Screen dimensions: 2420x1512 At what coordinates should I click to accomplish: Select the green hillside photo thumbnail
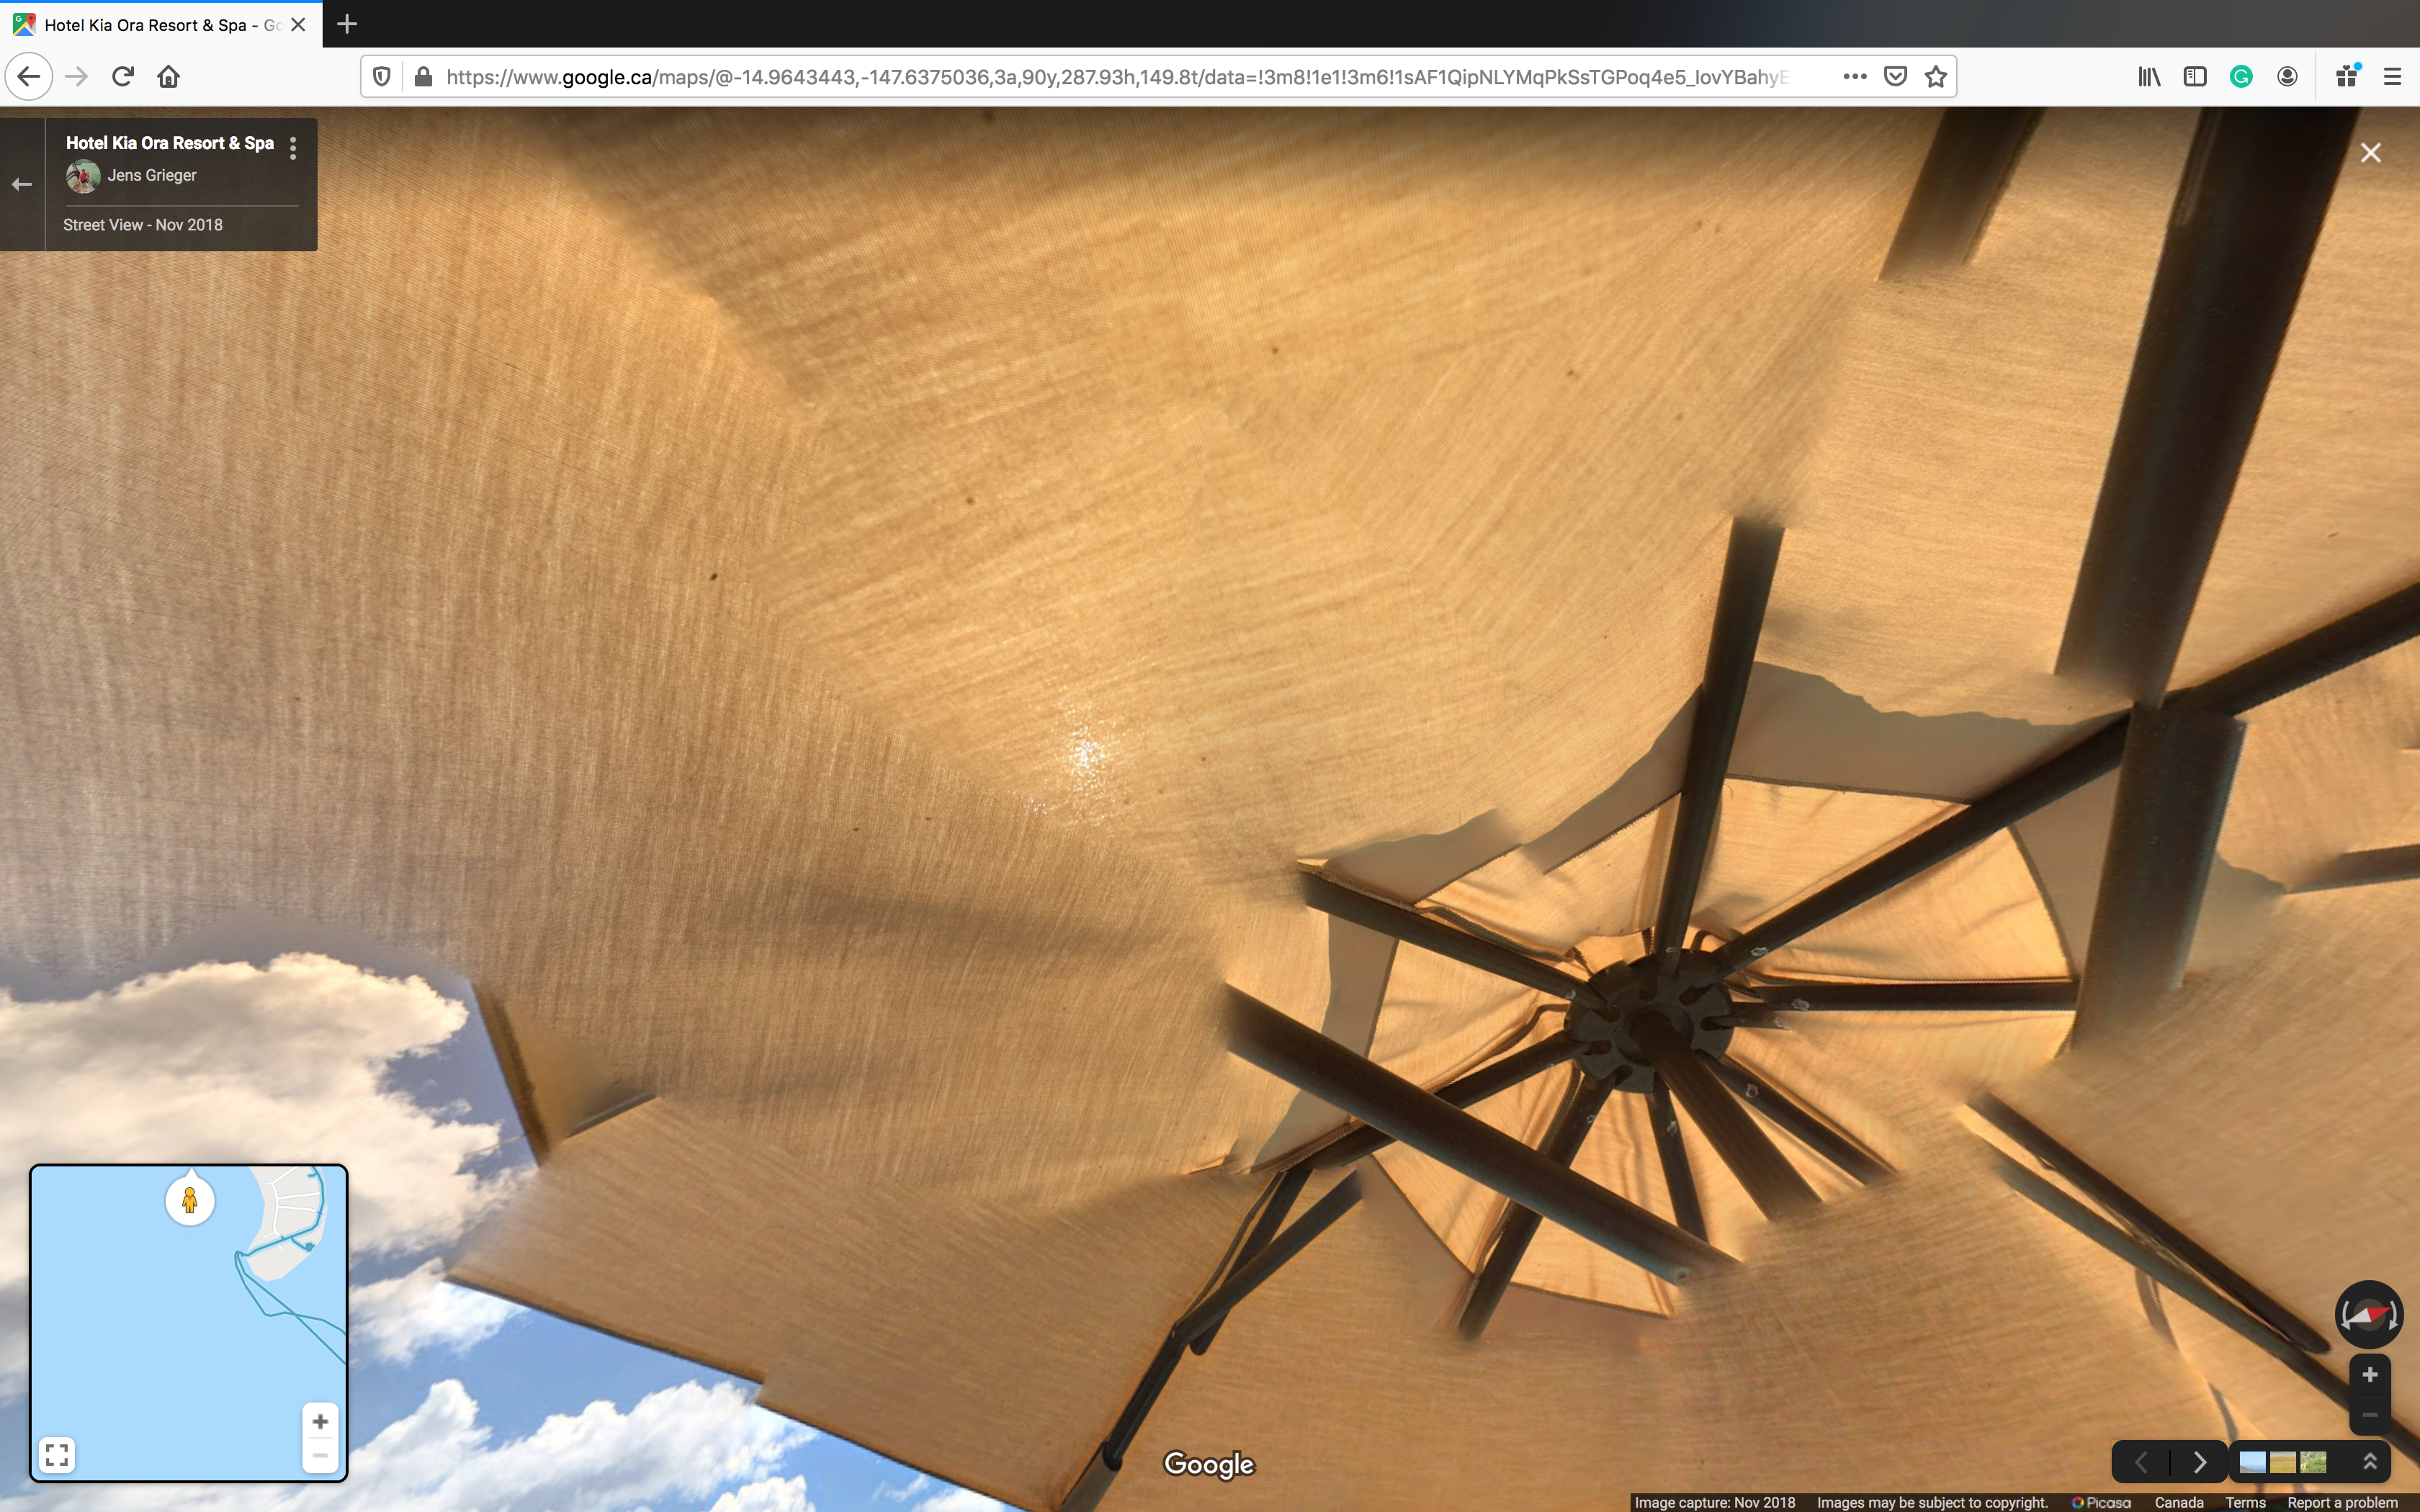[x=2313, y=1462]
